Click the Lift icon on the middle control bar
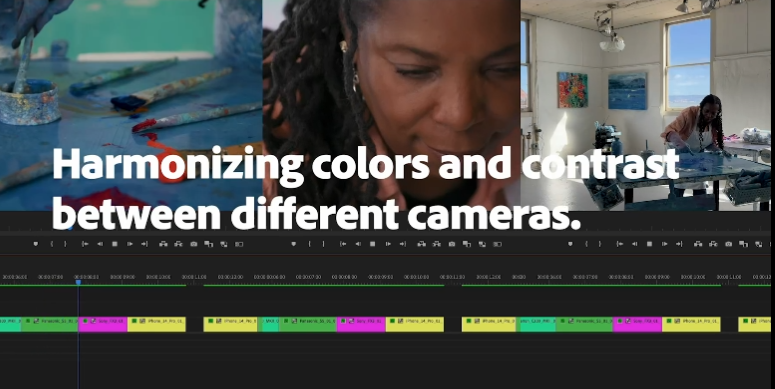 [x=422, y=244]
